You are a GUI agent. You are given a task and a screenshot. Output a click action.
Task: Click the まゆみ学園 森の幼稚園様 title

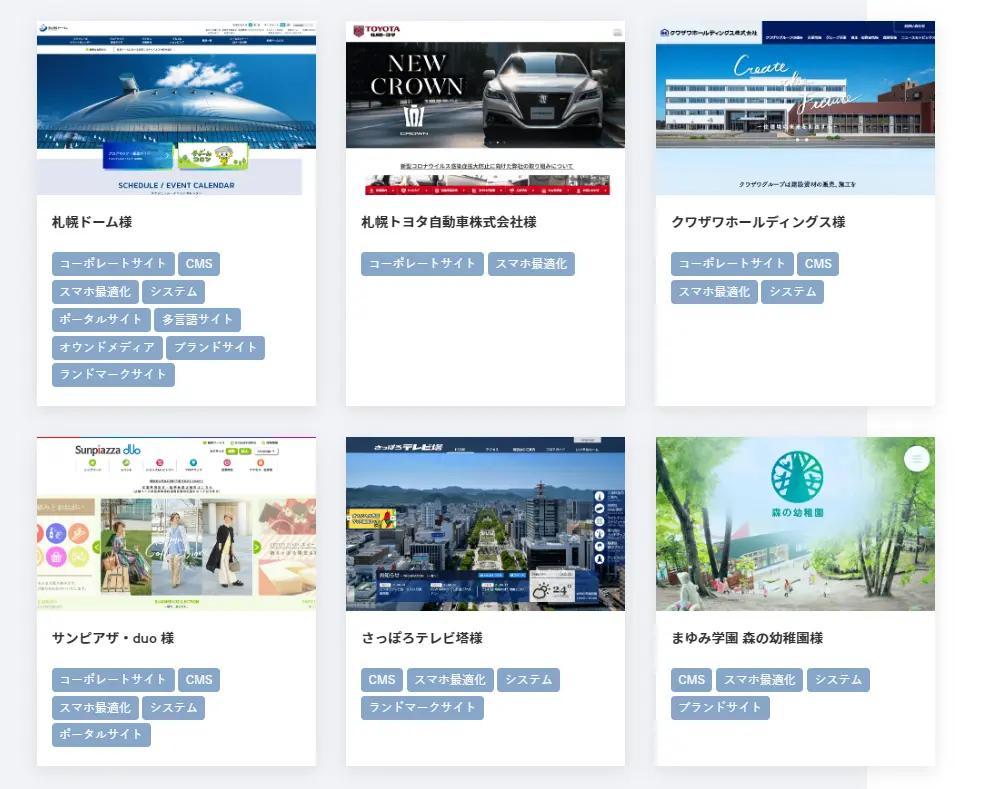coord(747,638)
